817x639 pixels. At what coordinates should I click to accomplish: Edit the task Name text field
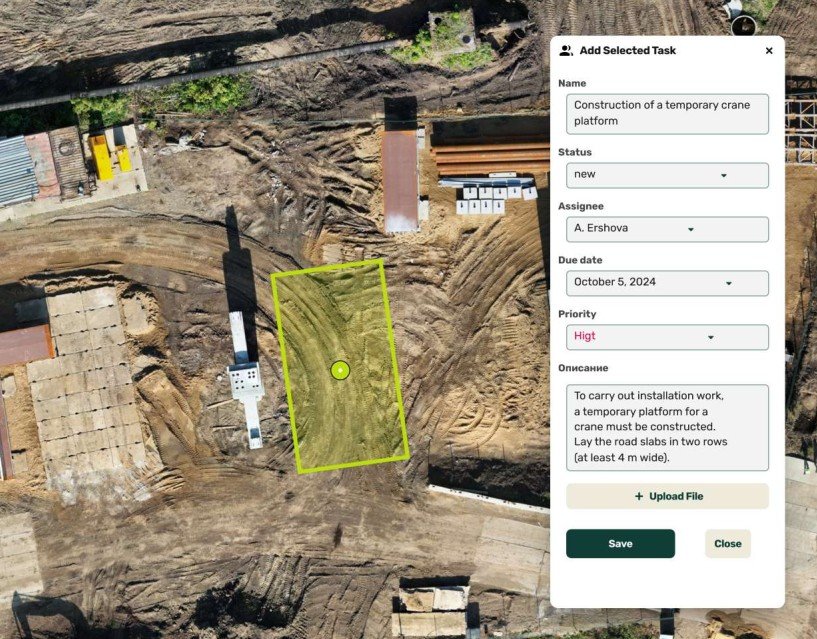[667, 114]
